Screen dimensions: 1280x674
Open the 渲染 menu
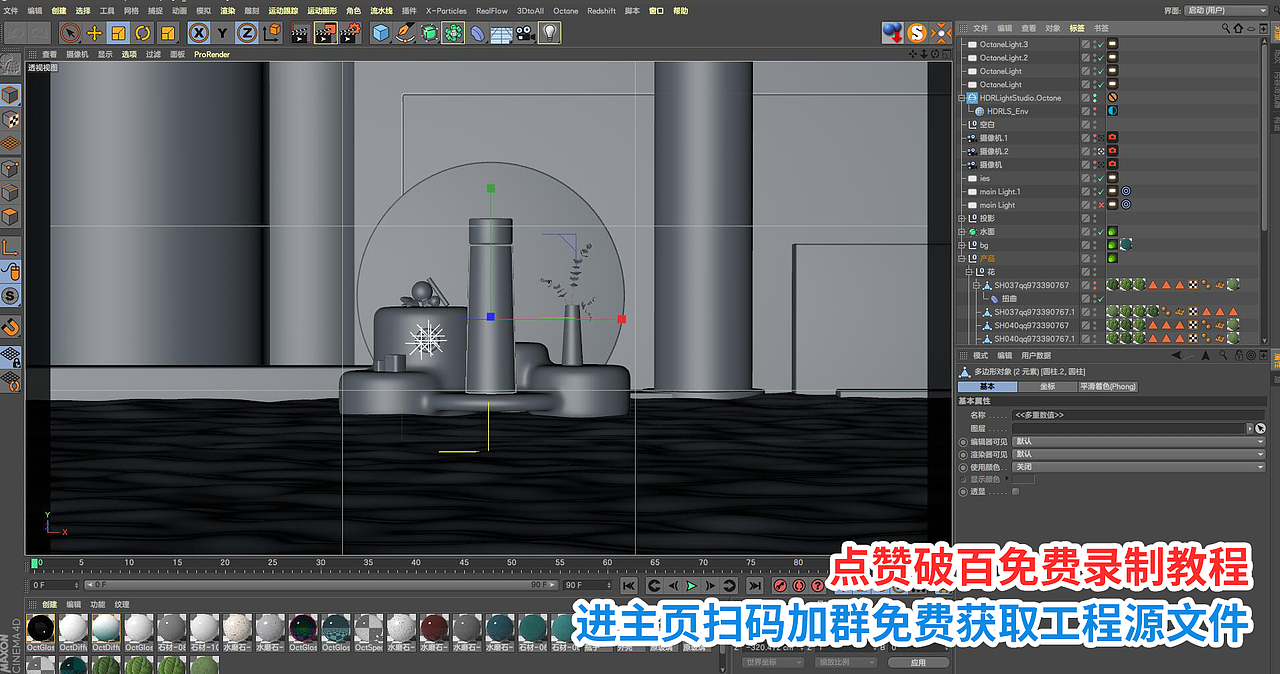click(x=227, y=11)
